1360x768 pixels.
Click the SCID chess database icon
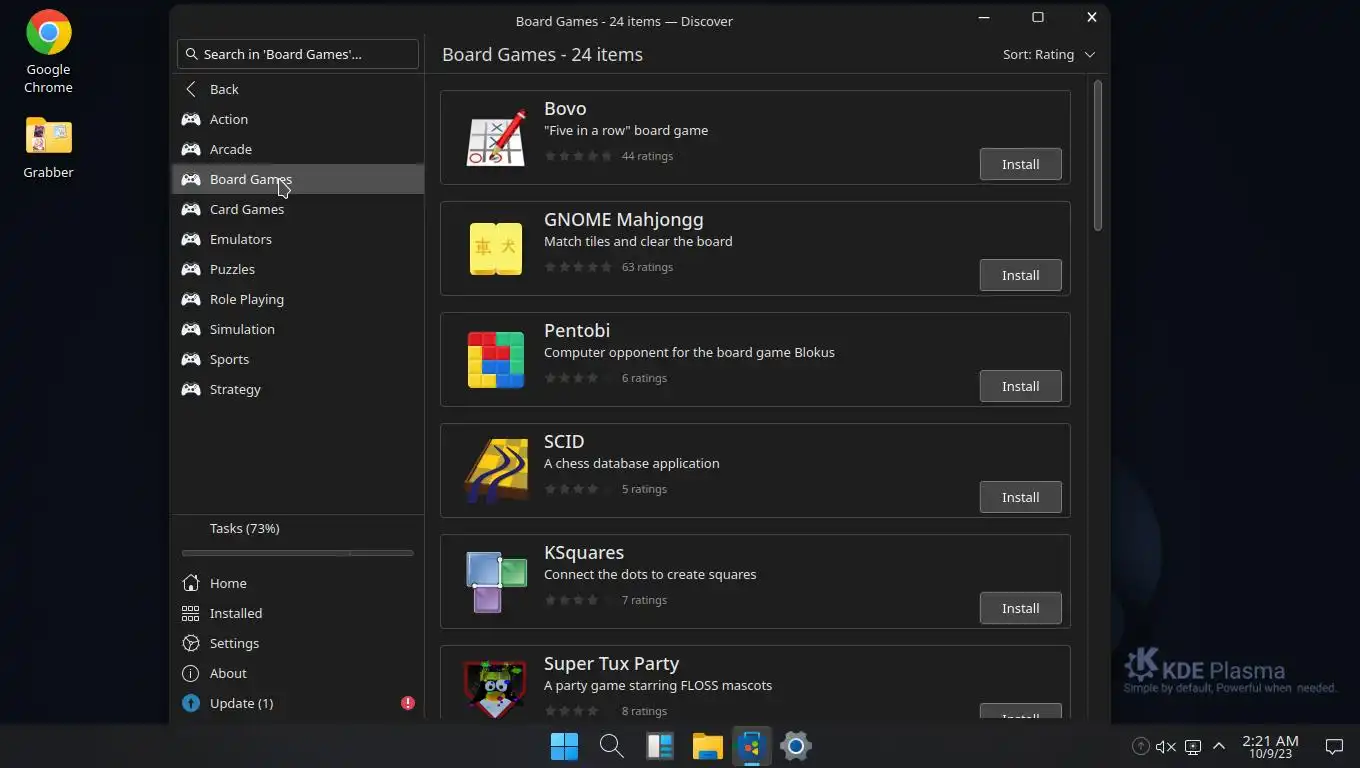496,471
